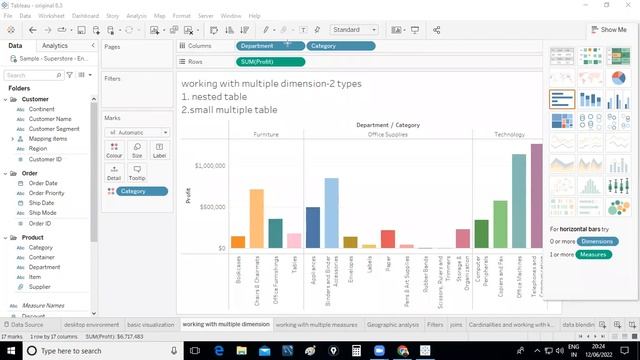Viewport: 640px width, 360px height.
Task: Open the Worksheet menu
Action: (51, 16)
